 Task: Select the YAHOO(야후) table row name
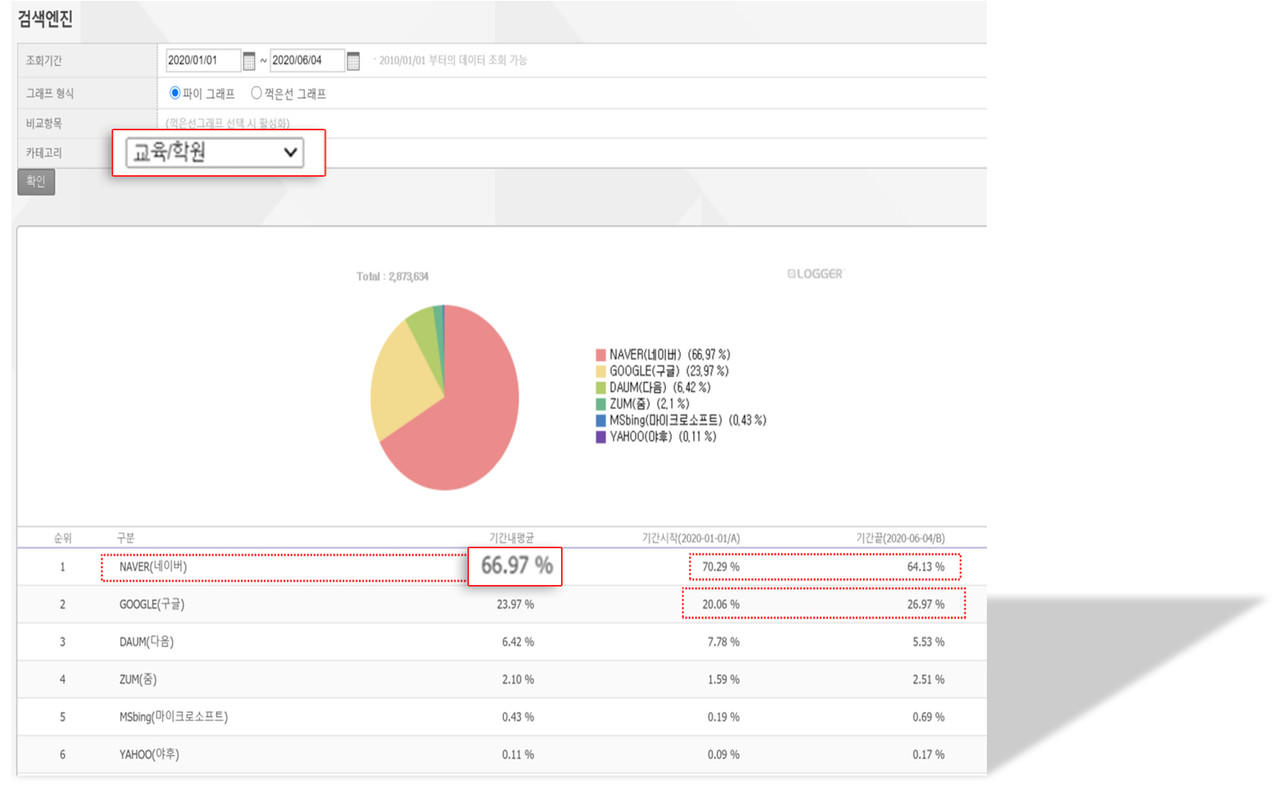tap(148, 755)
